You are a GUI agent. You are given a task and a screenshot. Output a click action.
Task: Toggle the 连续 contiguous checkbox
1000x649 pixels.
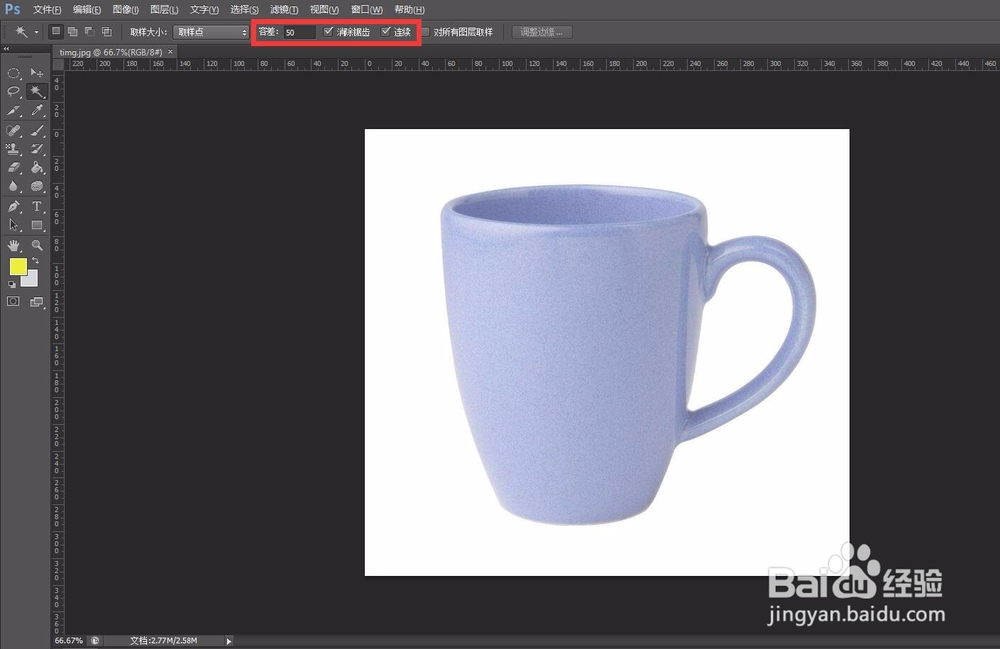pyautogui.click(x=386, y=31)
